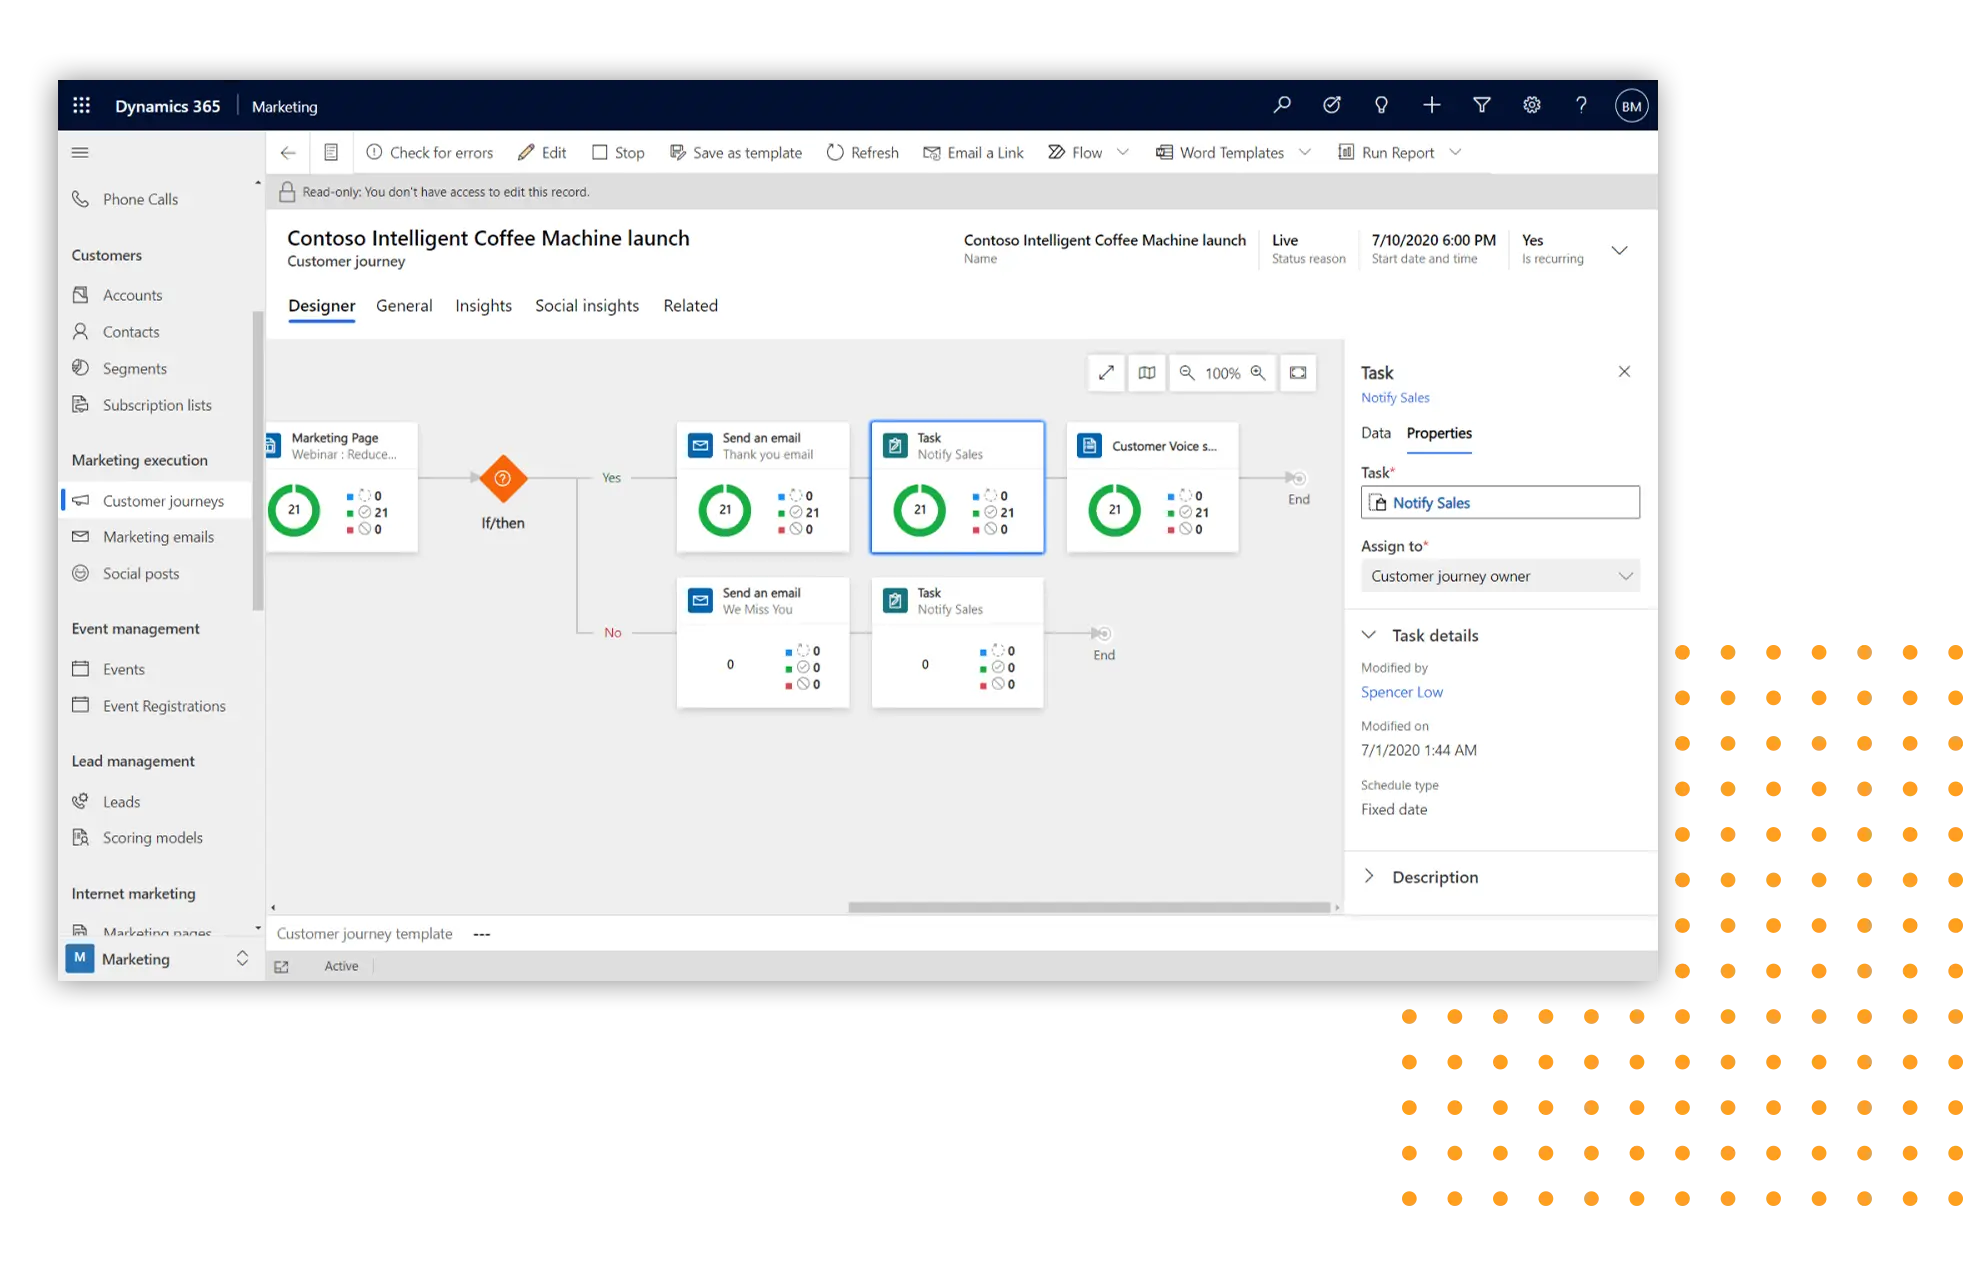This screenshot has height=1270, width=1979.
Task: Open the task flow checkmark circle icon
Action: 1332,105
